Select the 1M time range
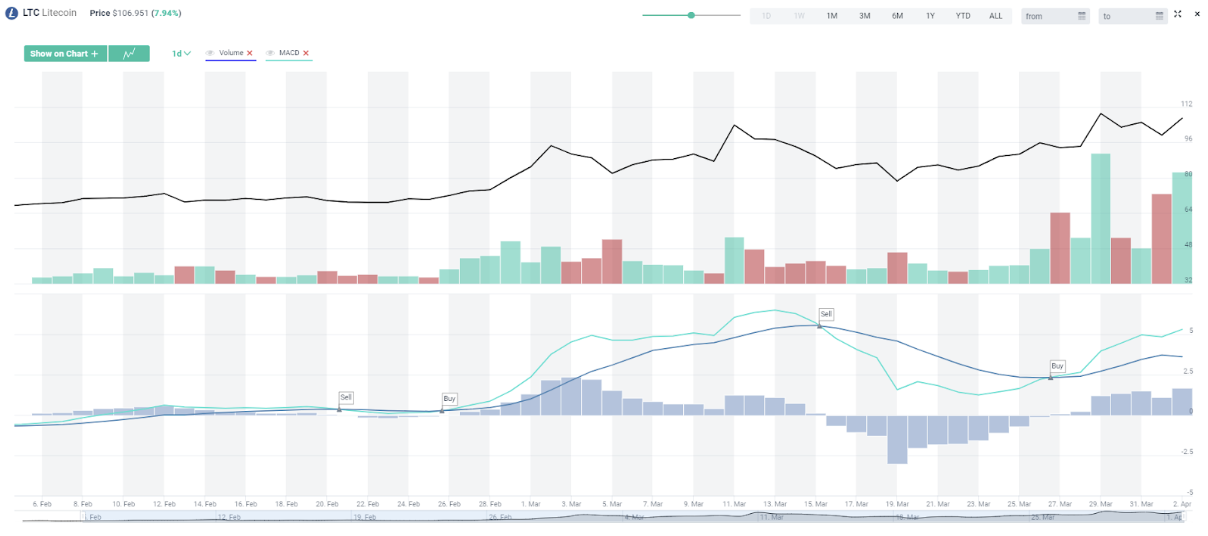 [x=831, y=16]
